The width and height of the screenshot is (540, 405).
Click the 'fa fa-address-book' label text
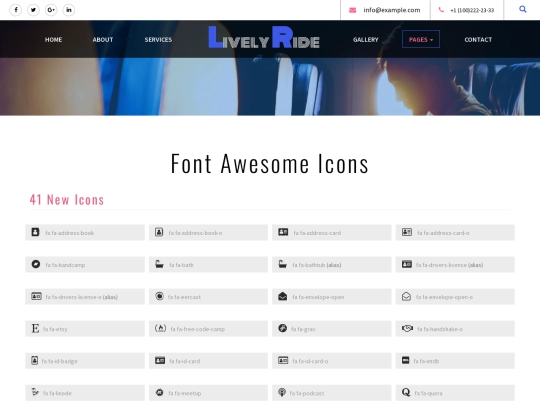(x=70, y=233)
